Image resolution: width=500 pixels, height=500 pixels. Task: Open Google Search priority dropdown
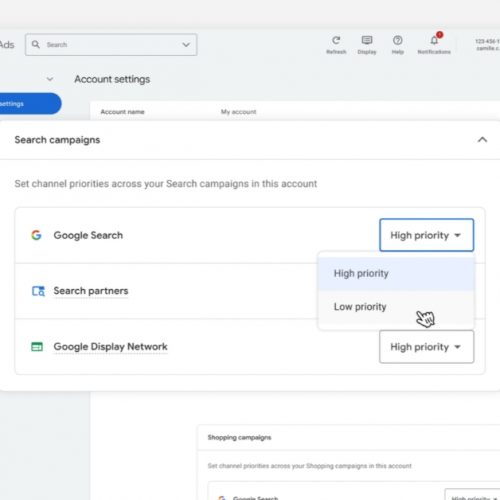click(x=426, y=235)
